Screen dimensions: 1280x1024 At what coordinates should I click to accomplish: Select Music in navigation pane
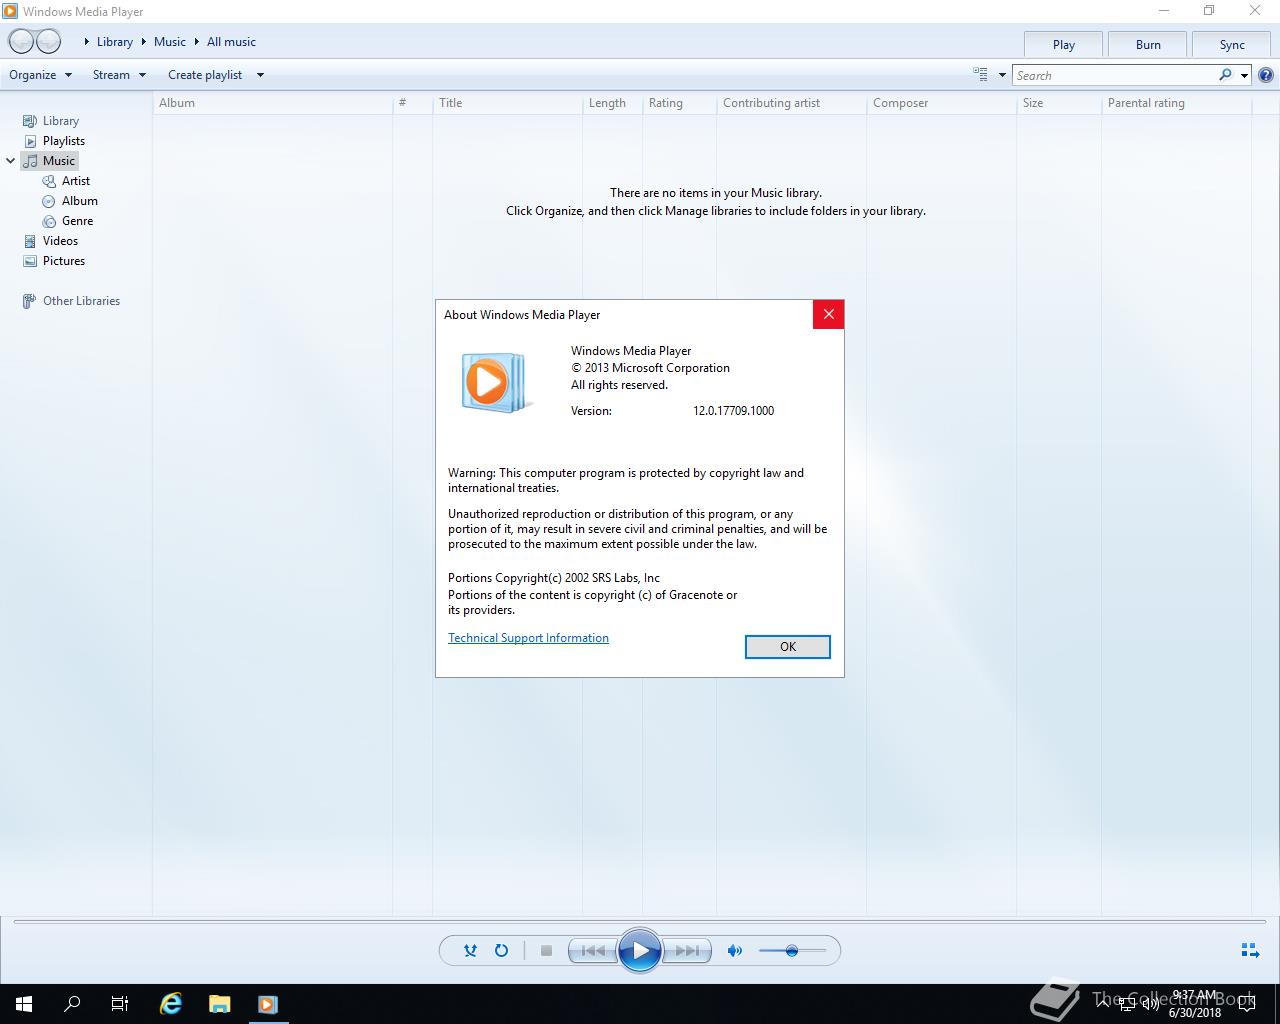[59, 161]
